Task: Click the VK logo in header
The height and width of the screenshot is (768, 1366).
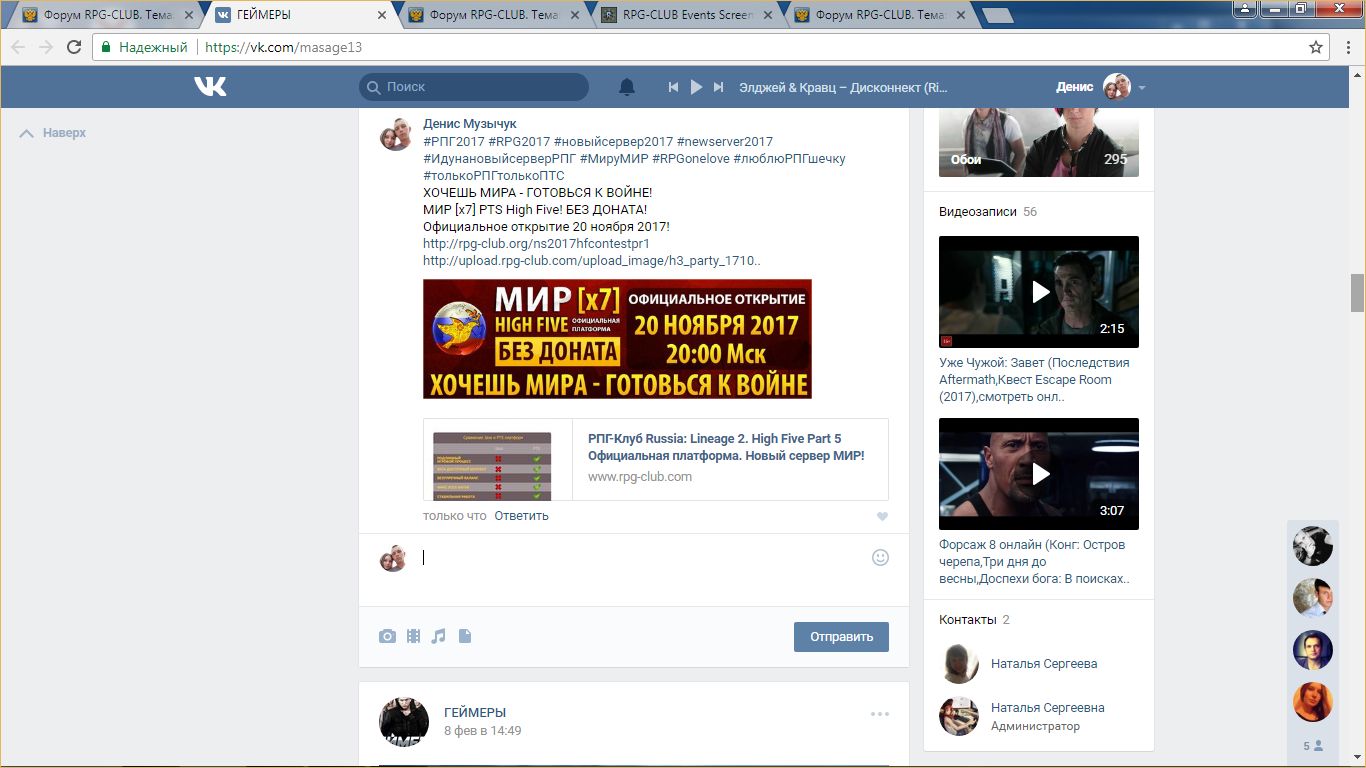Action: (210, 87)
